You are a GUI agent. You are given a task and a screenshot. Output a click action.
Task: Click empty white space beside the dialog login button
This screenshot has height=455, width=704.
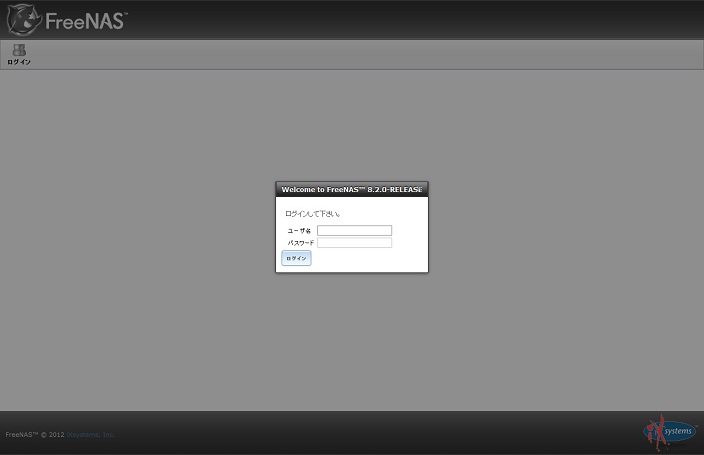[x=370, y=259]
